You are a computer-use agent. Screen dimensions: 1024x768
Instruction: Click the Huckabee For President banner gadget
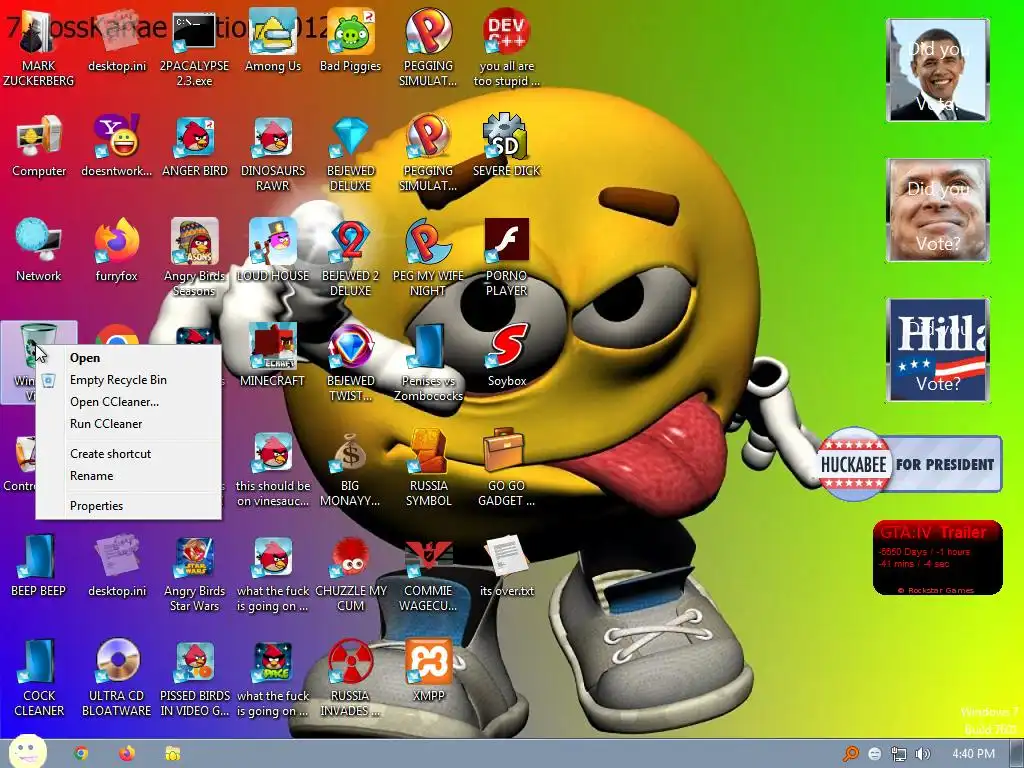click(910, 464)
